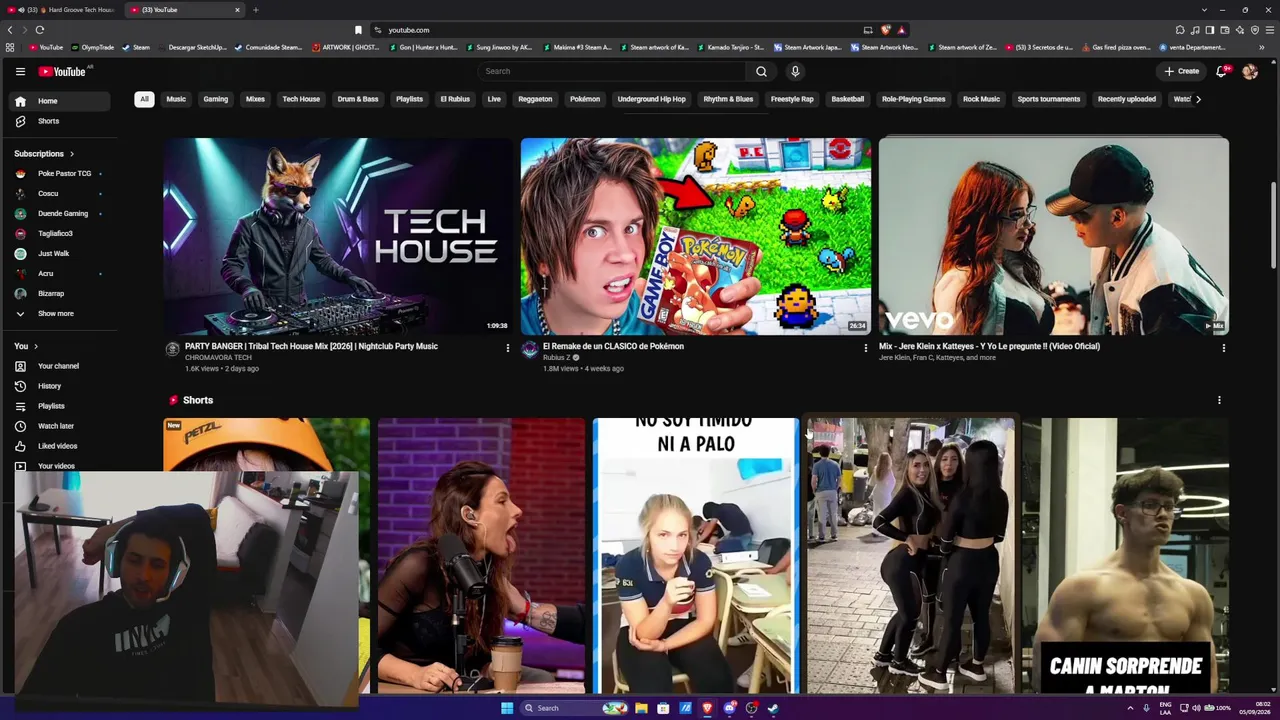Viewport: 1280px width, 720px height.
Task: Reload the page from the browser toolbar
Action: [x=40, y=30]
